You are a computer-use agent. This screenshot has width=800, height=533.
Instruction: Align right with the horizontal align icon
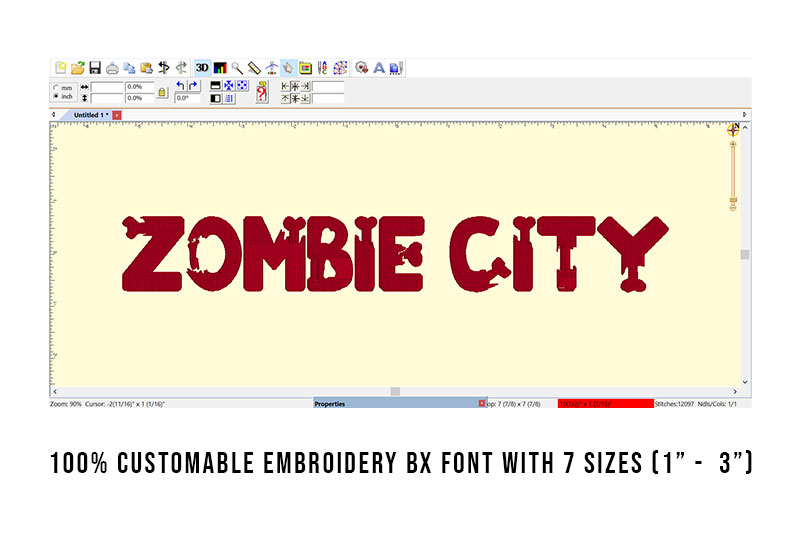coord(305,86)
